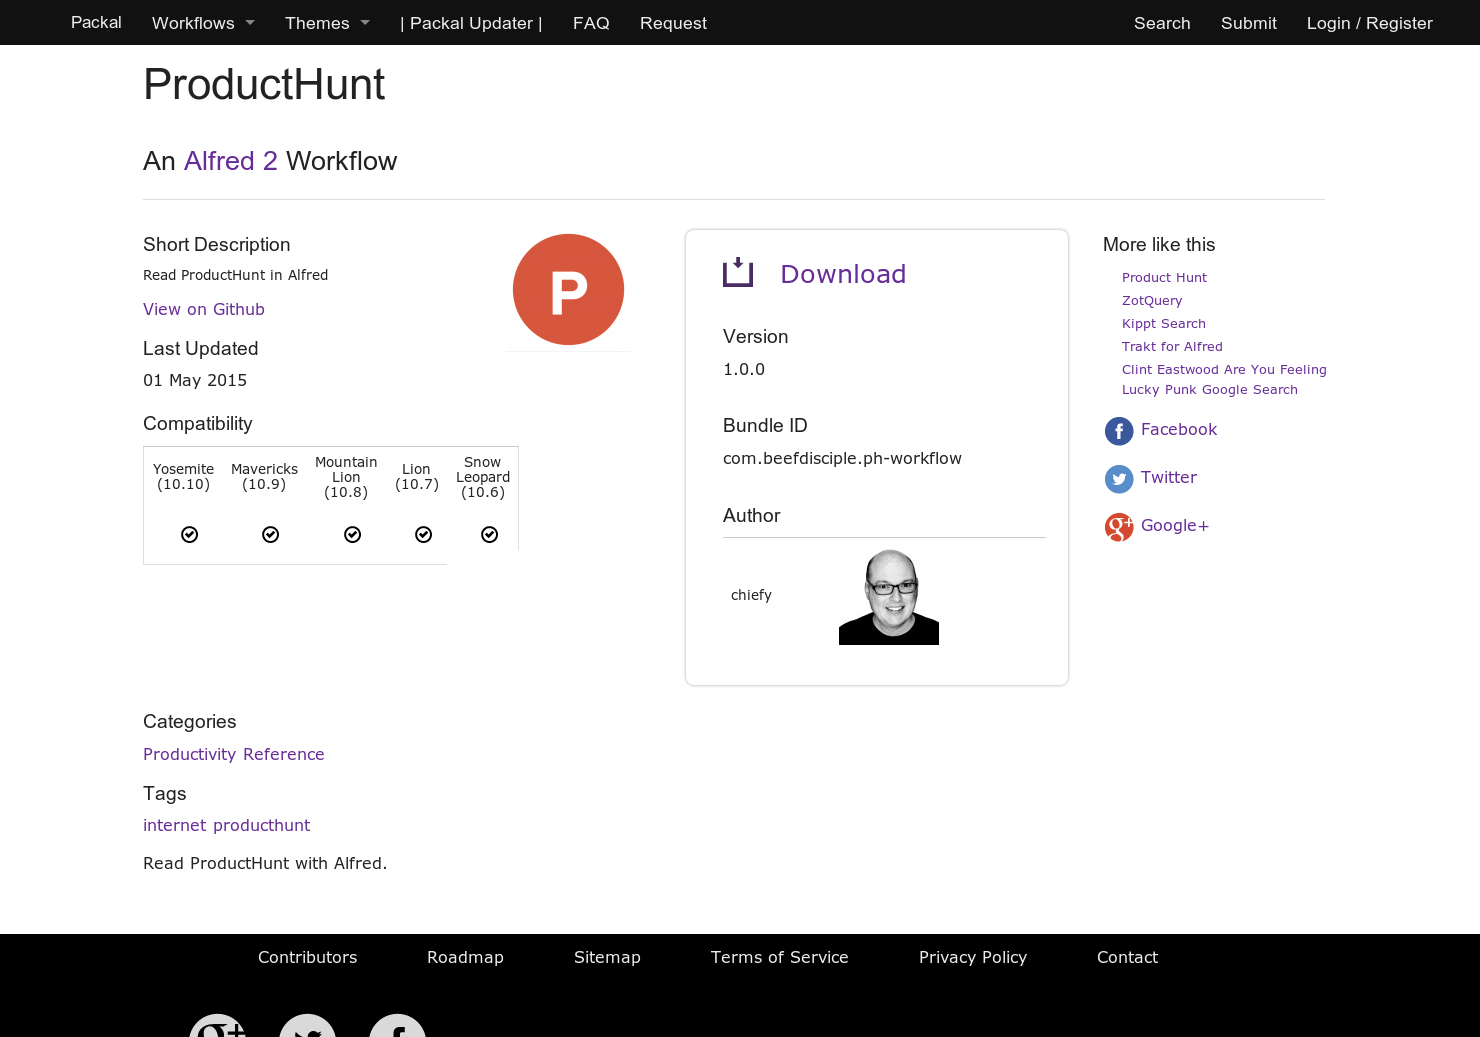
Task: Click the Download button text
Action: click(843, 273)
